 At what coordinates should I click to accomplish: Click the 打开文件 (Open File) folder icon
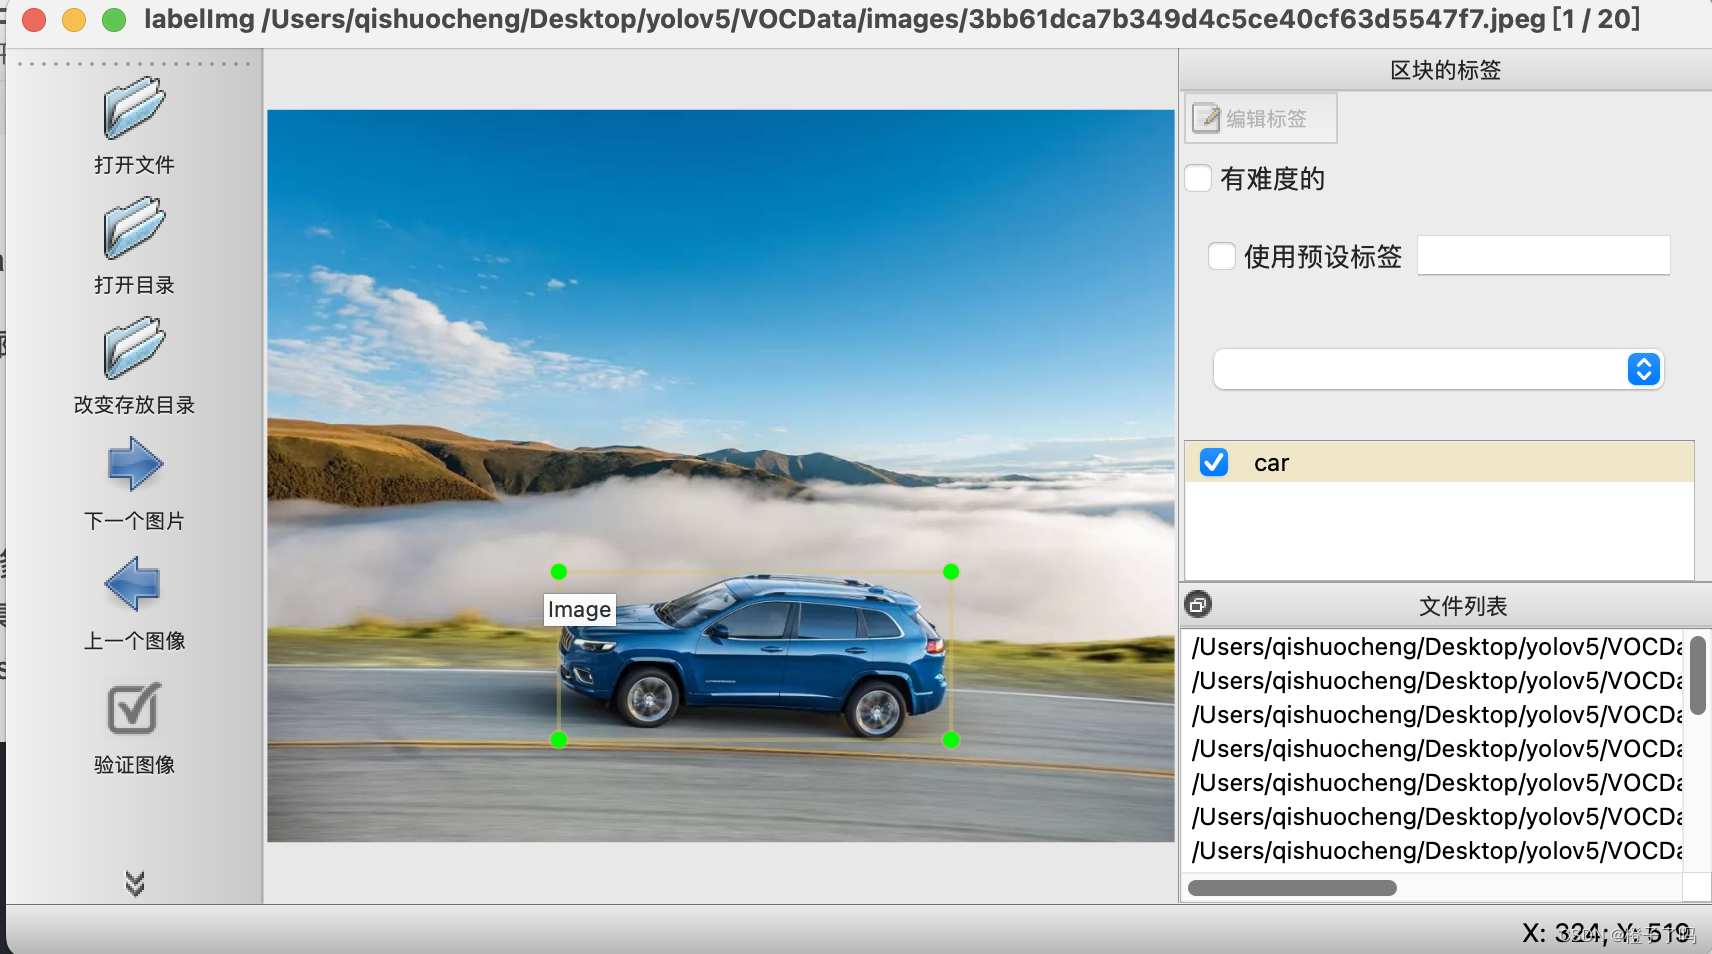pyautogui.click(x=134, y=108)
